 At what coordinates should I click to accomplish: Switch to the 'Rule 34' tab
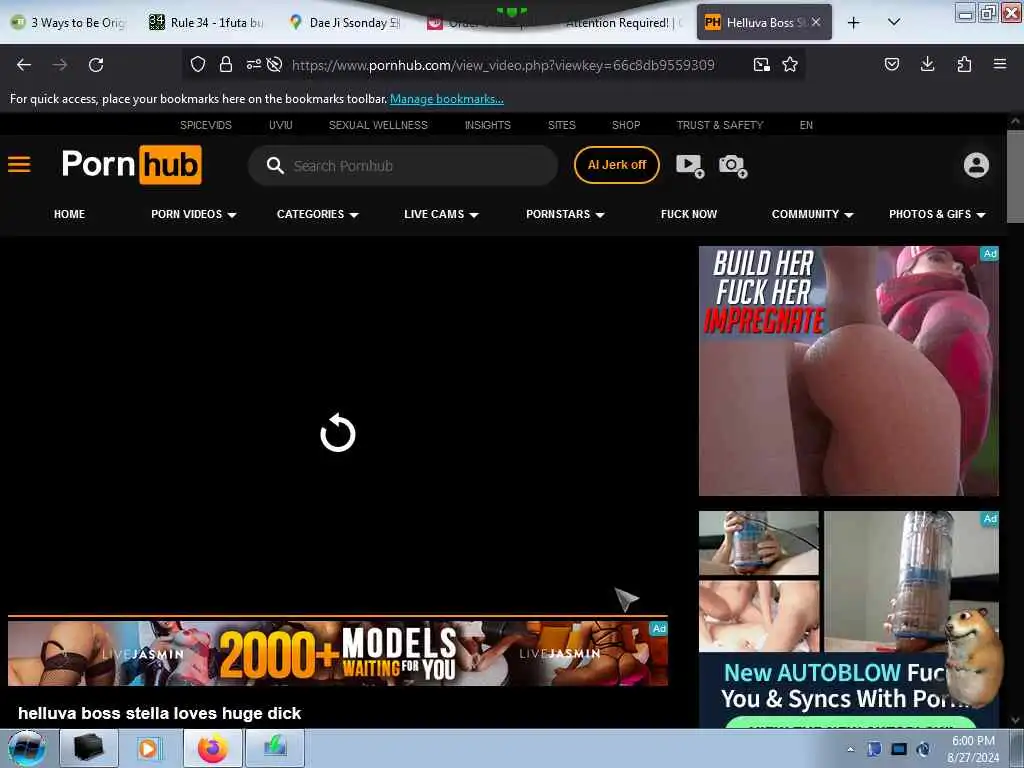pos(206,22)
